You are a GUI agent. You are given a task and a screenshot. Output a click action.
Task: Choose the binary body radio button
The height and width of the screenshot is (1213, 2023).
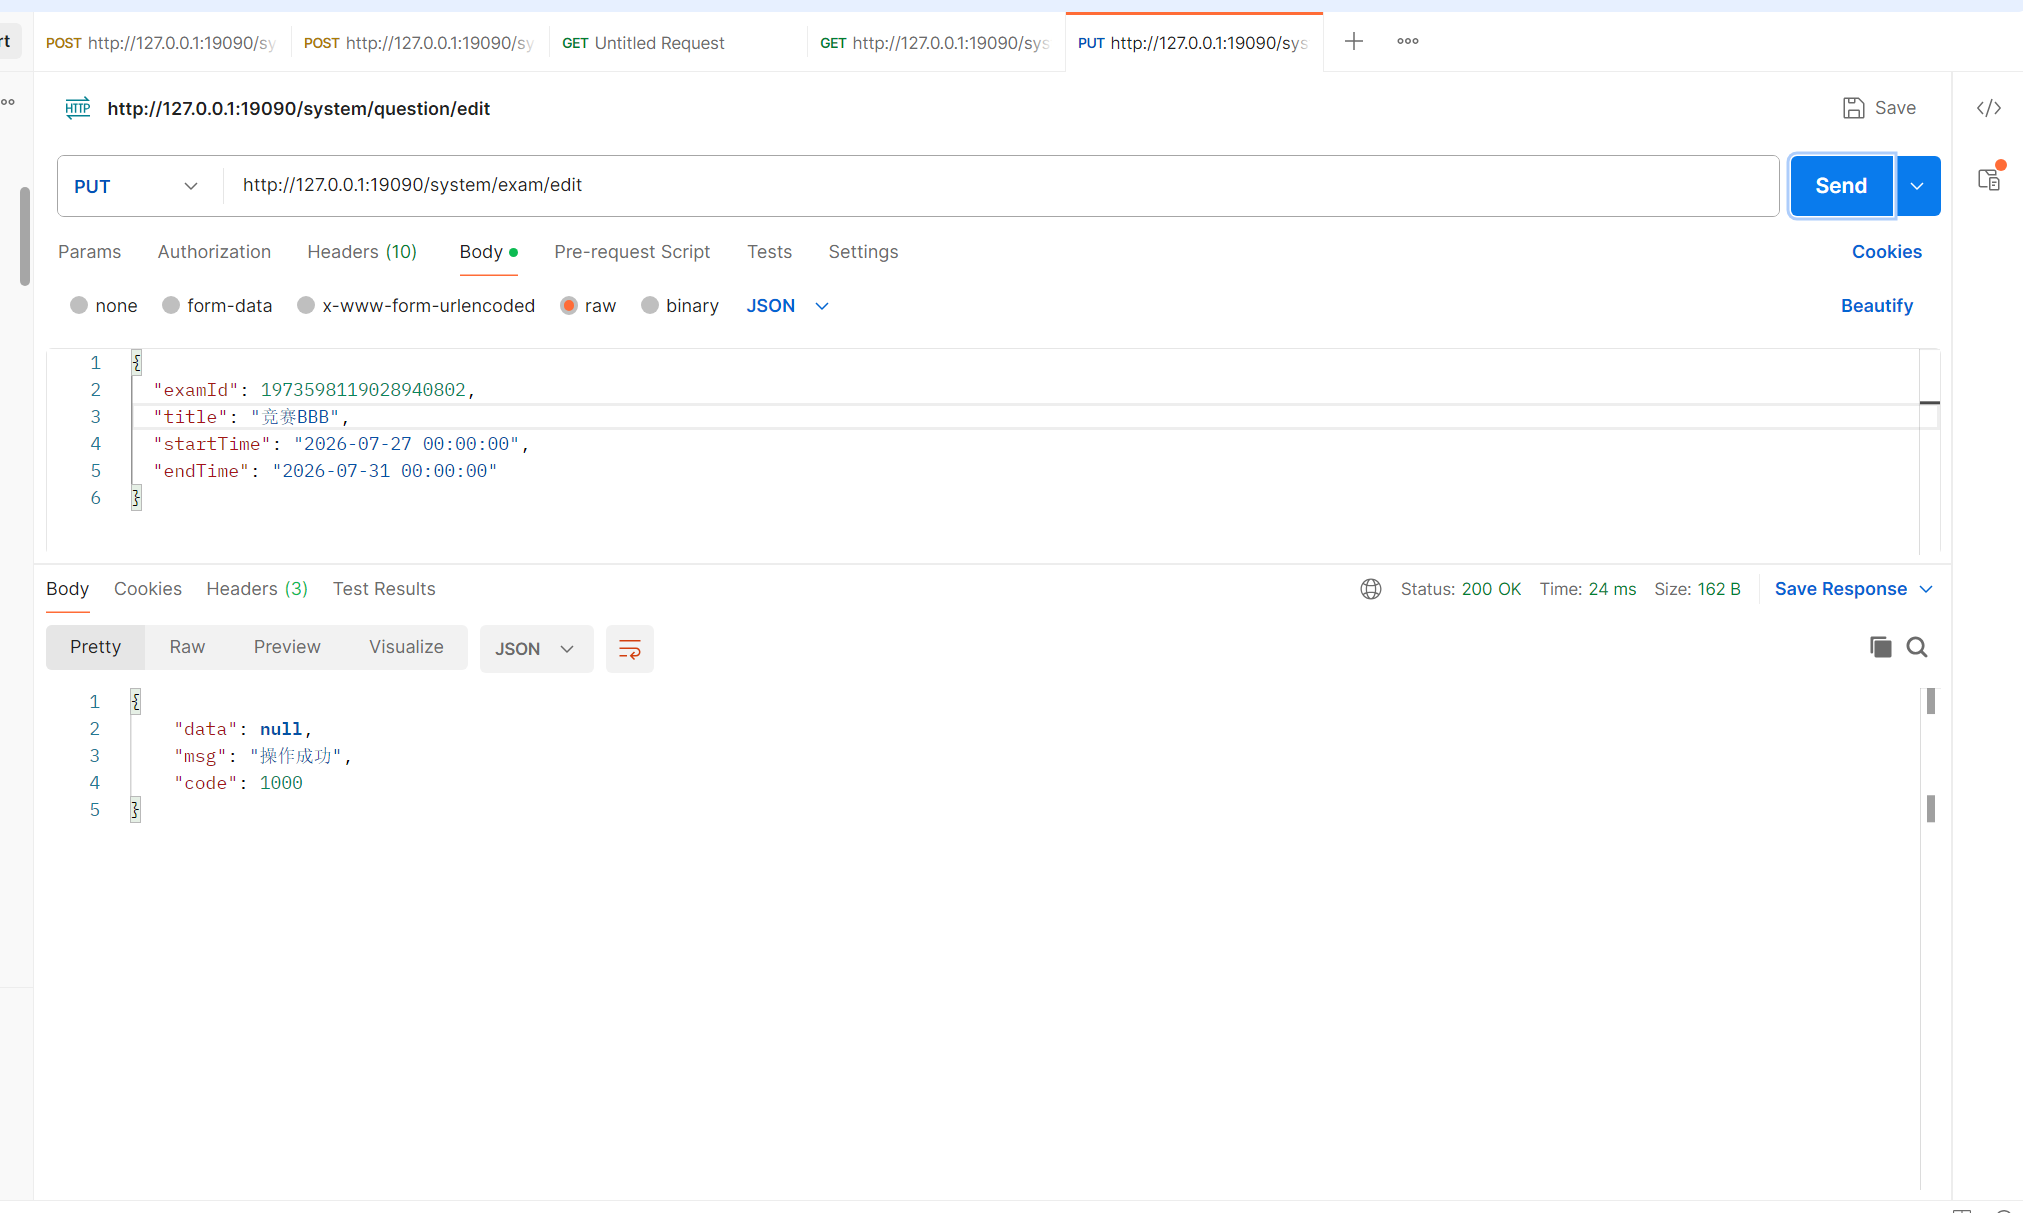coord(650,306)
